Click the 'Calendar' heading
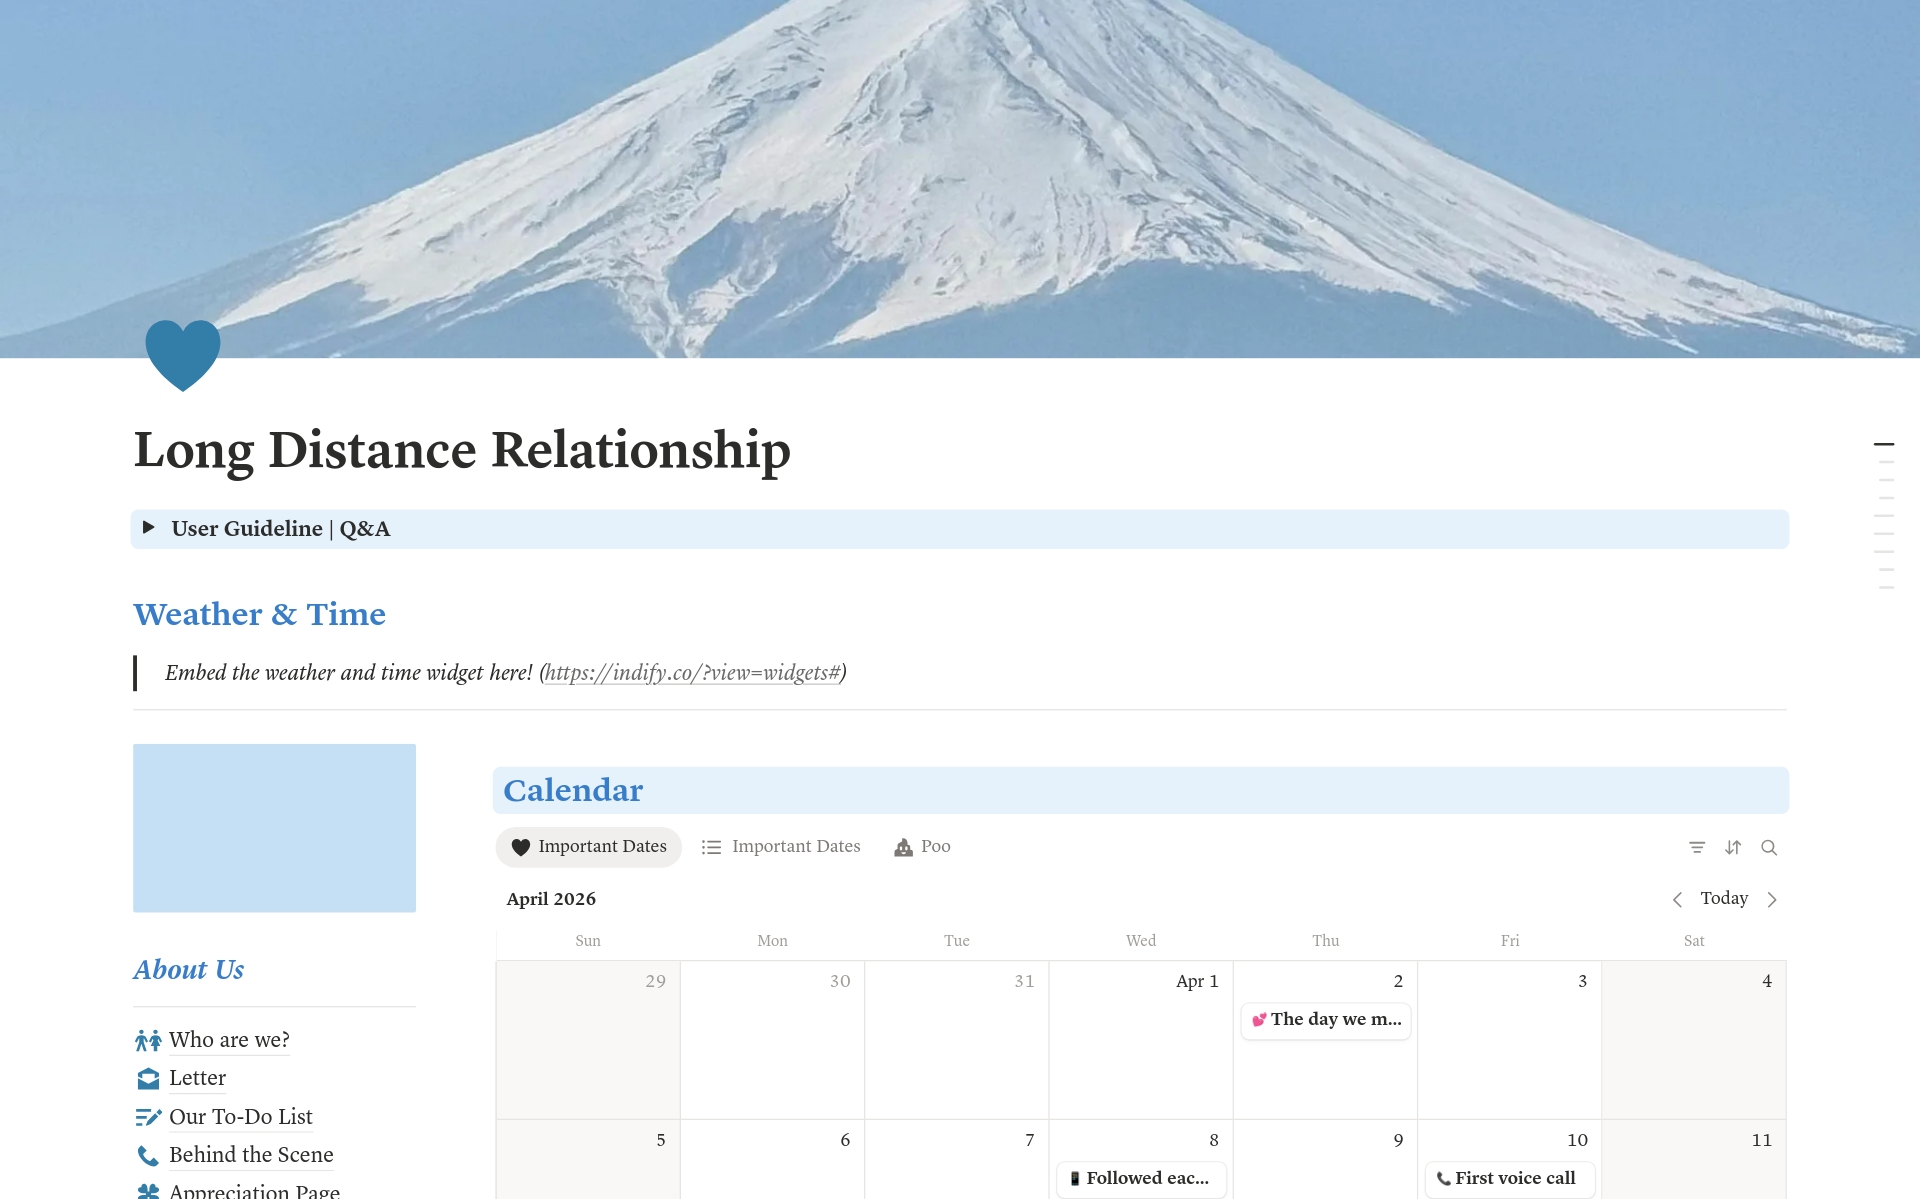This screenshot has width=1920, height=1199. (x=573, y=790)
